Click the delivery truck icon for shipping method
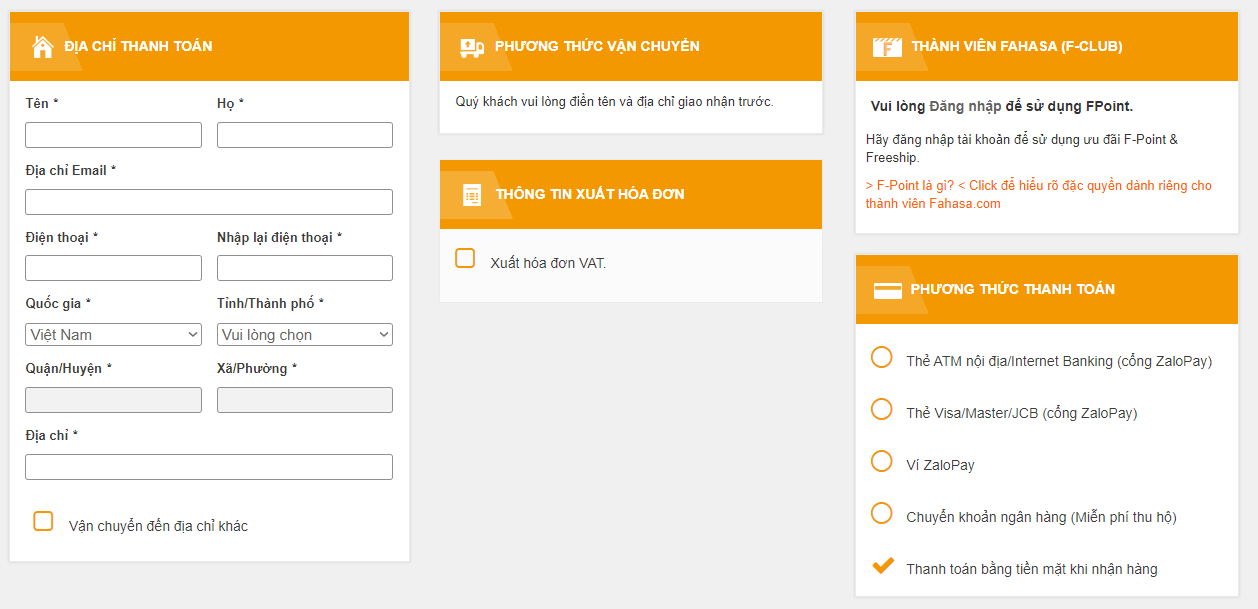The height and width of the screenshot is (609, 1258). (471, 47)
